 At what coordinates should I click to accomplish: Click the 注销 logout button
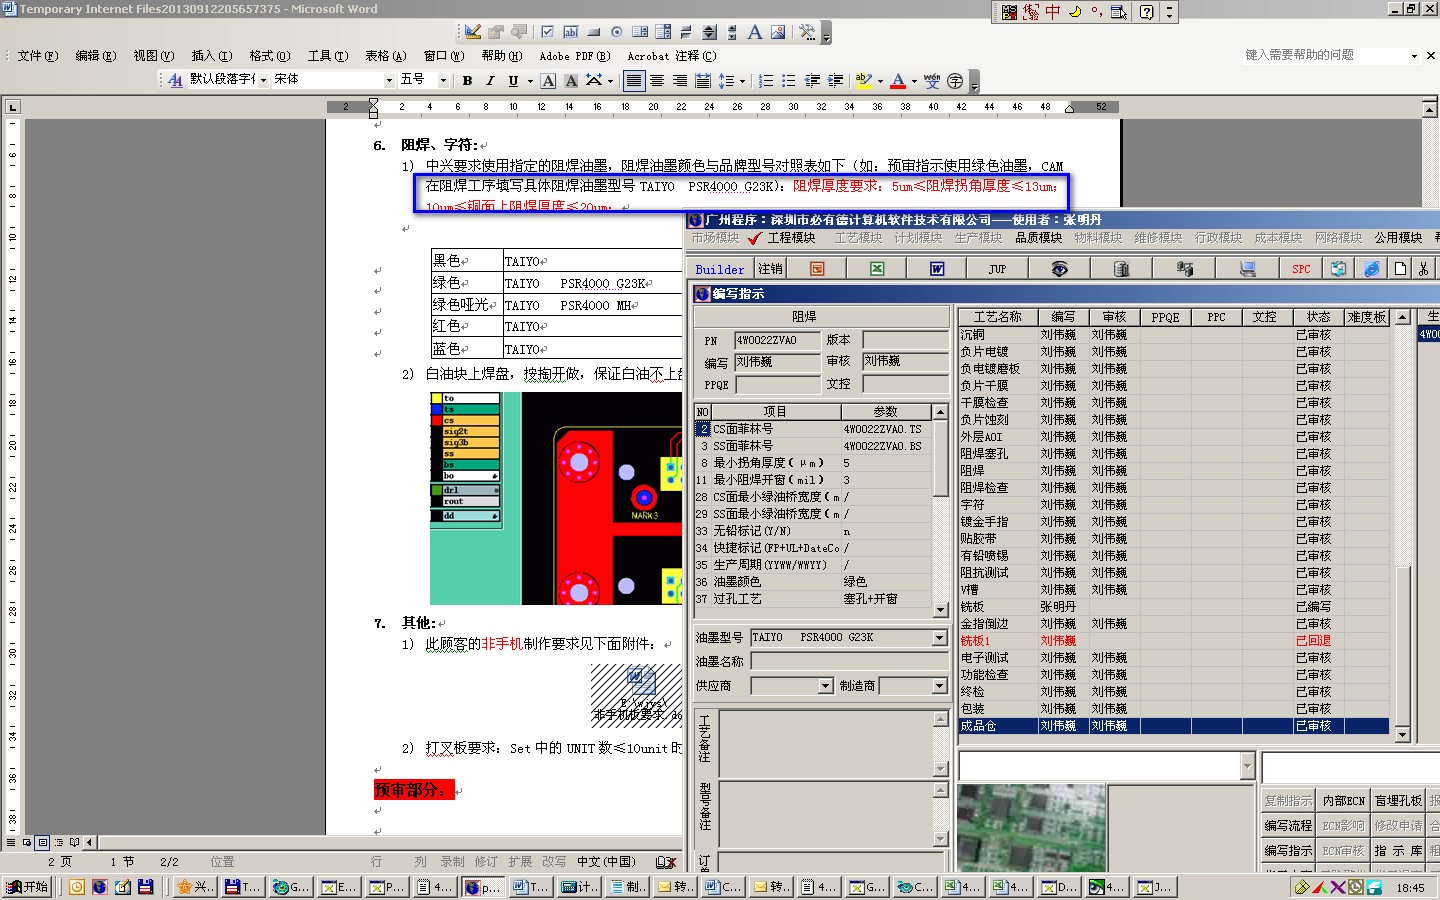click(x=770, y=269)
